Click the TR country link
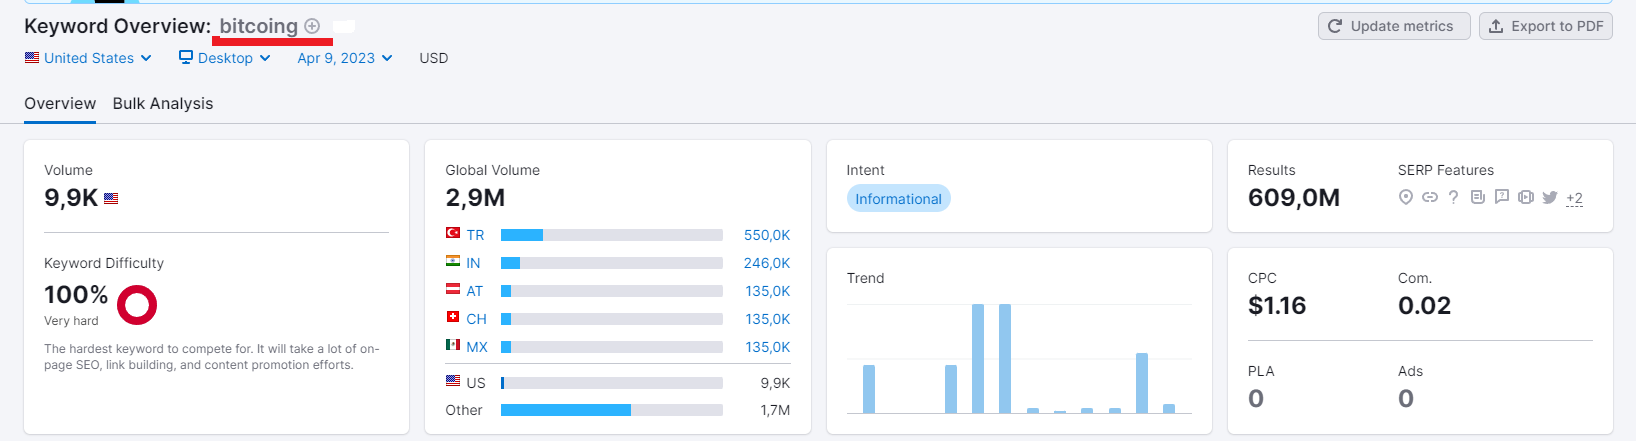The image size is (1636, 441). 475,235
